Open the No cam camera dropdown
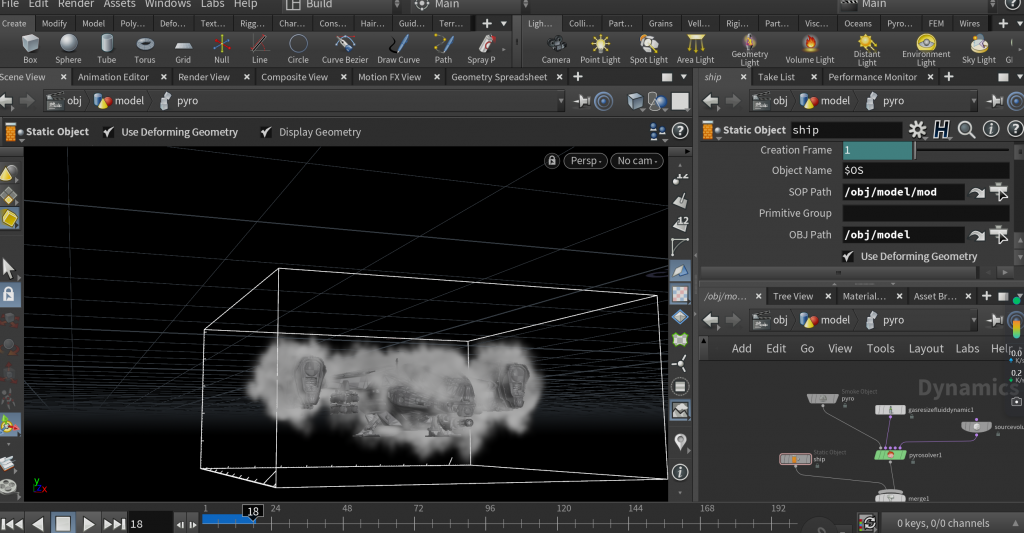 [x=637, y=161]
